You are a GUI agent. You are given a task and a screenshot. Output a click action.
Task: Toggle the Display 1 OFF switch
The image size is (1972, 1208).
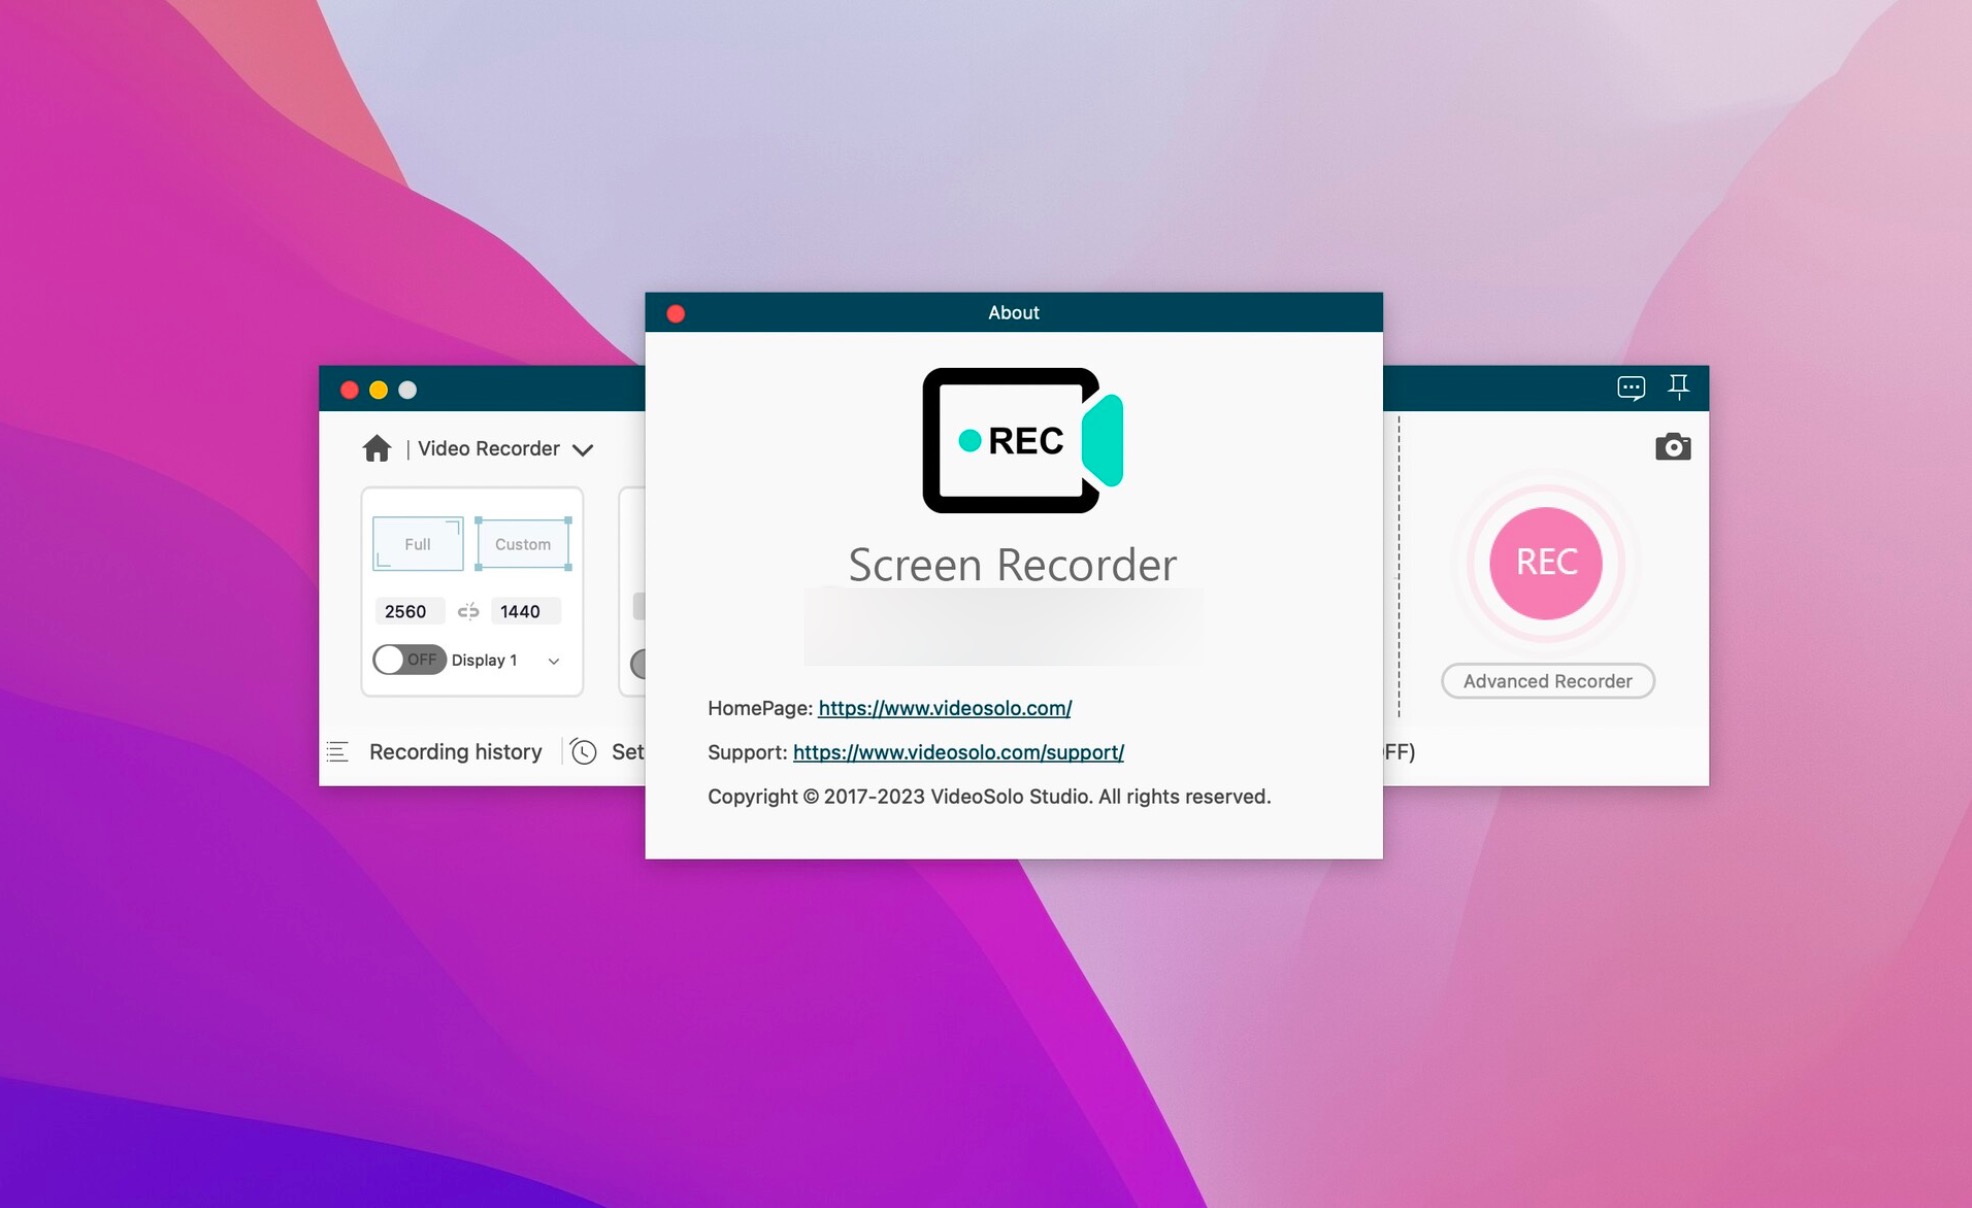pyautogui.click(x=409, y=660)
